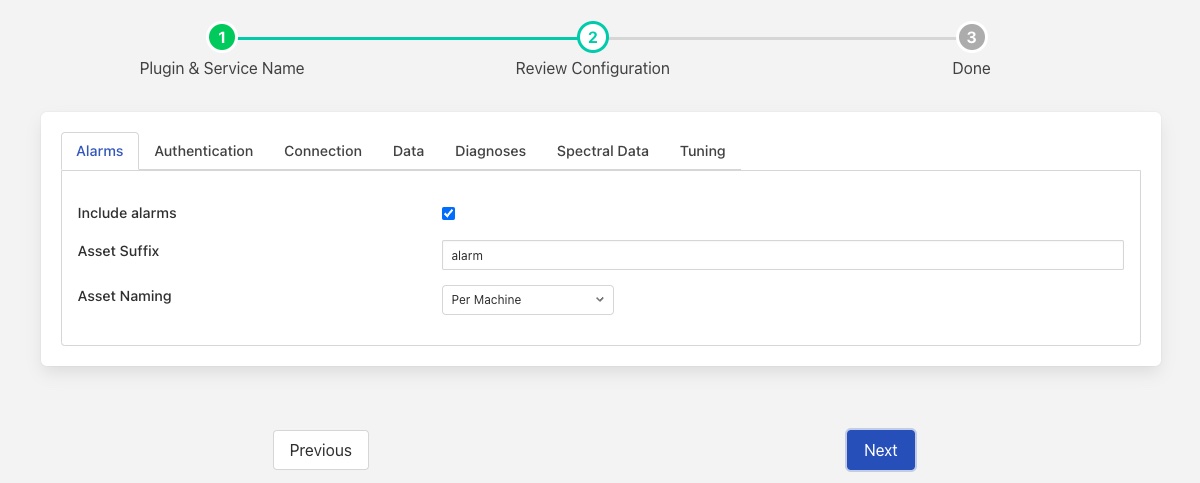Click the step 2 circle indicator
Screen dimensions: 1200x483
[592, 38]
